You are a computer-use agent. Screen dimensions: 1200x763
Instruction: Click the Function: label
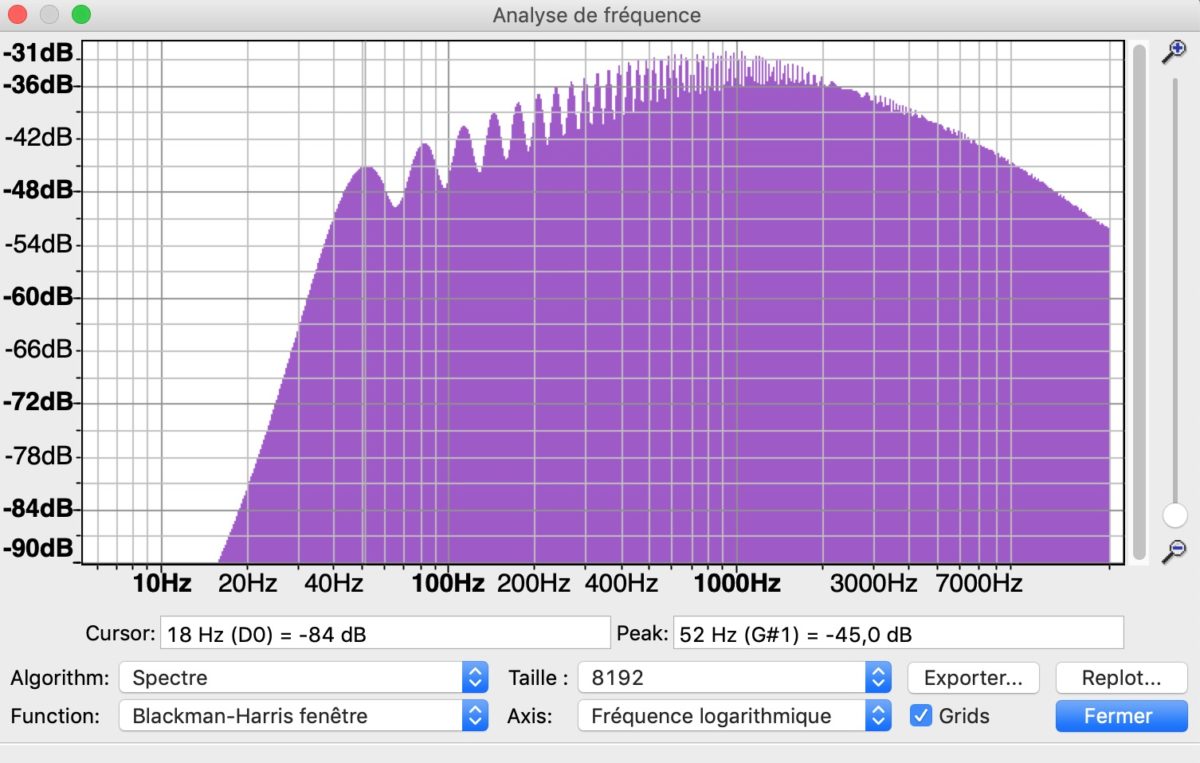(x=55, y=716)
